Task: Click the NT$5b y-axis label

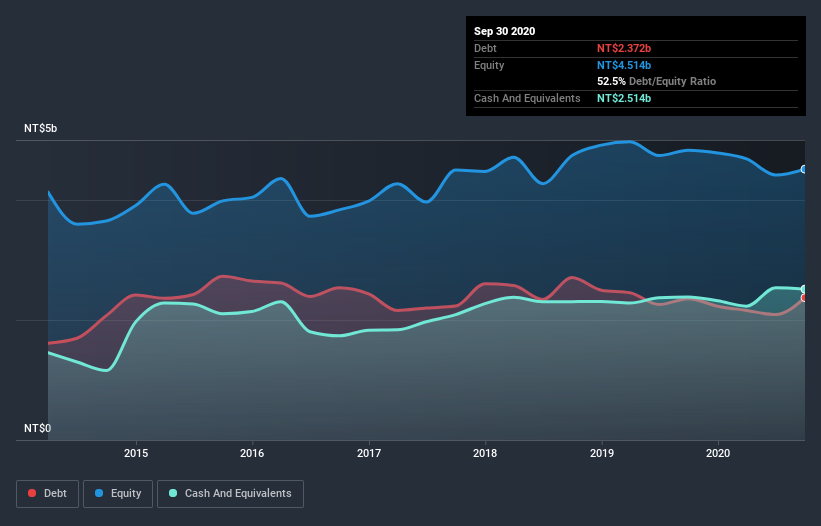Action: point(40,128)
